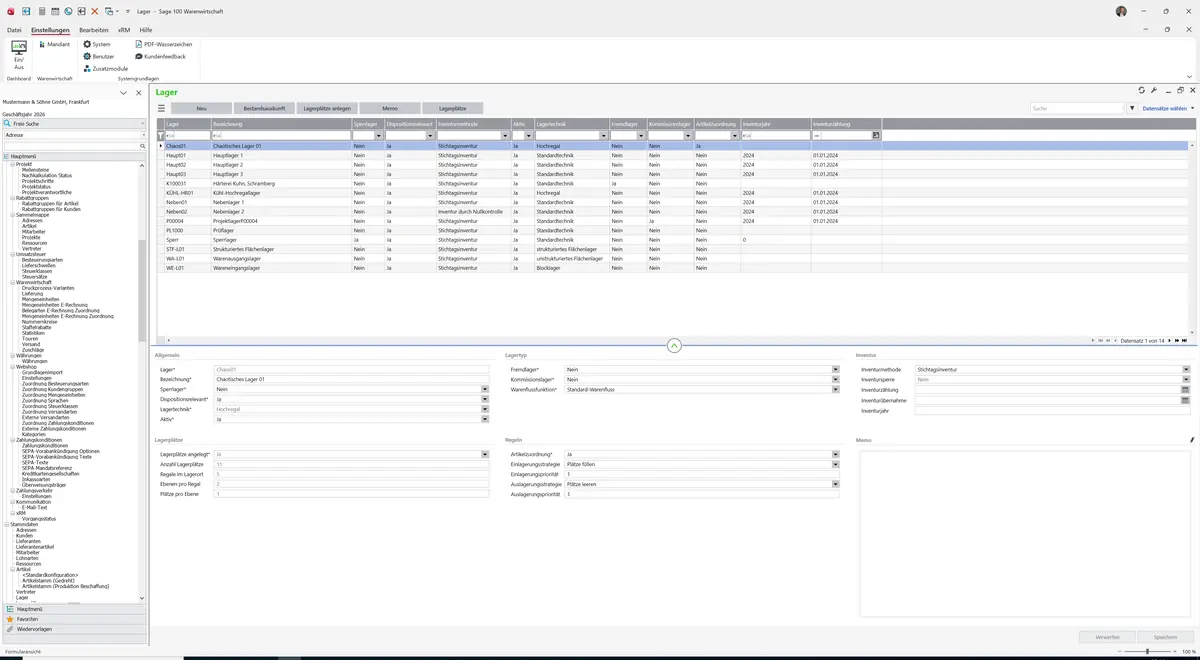The width and height of the screenshot is (1200, 660).
Task: Click the Einlagerungspriorität input field
Action: click(702, 474)
